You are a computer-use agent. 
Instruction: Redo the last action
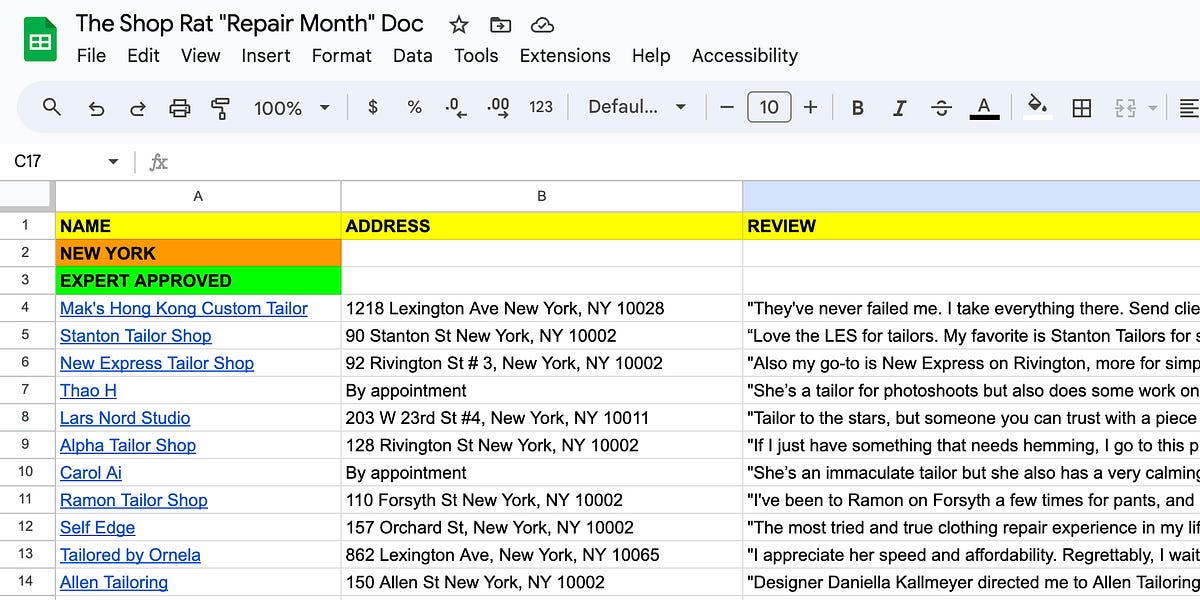[x=138, y=107]
